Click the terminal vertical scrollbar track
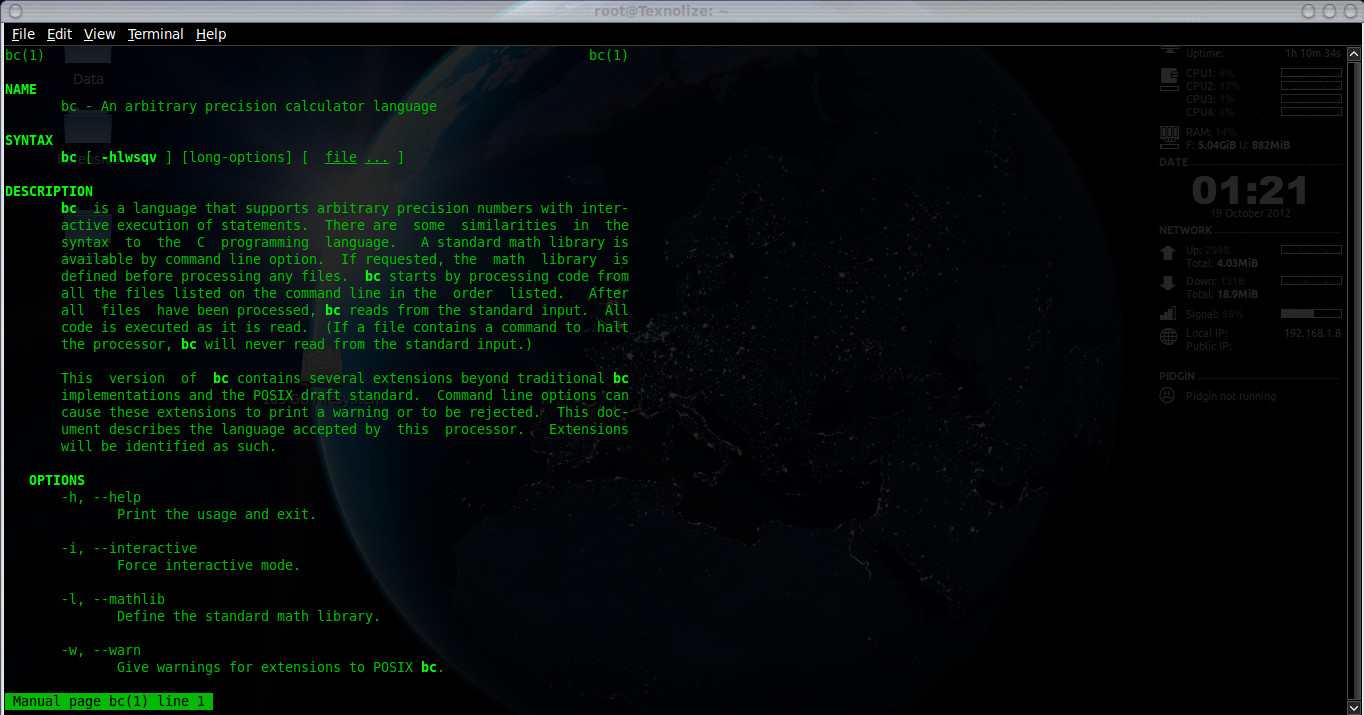The image size is (1364, 715). (x=1353, y=380)
